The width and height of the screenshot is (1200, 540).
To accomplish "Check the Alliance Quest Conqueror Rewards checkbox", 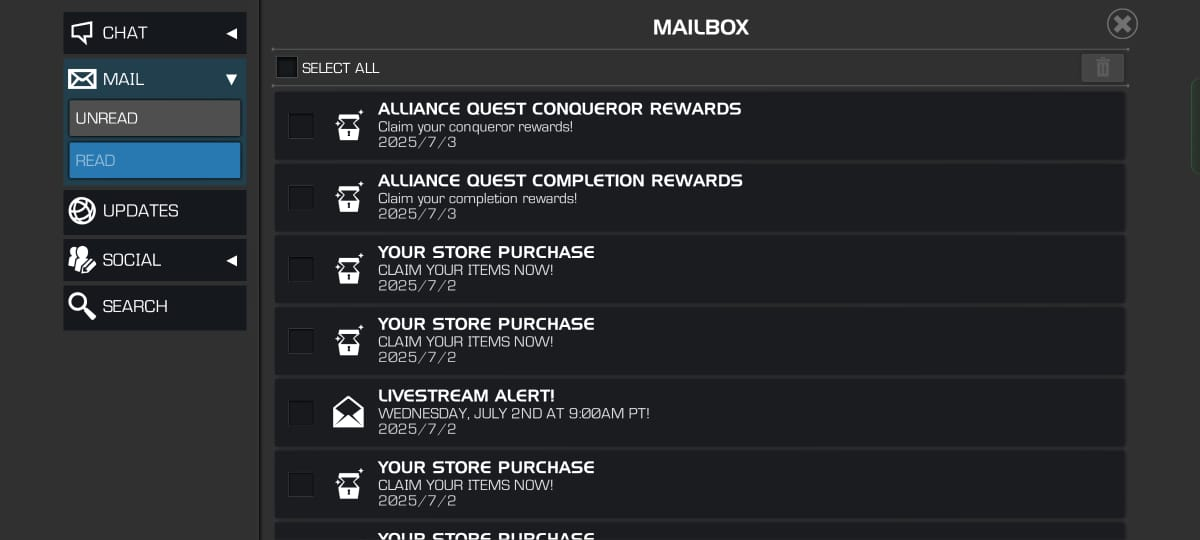I will [301, 126].
